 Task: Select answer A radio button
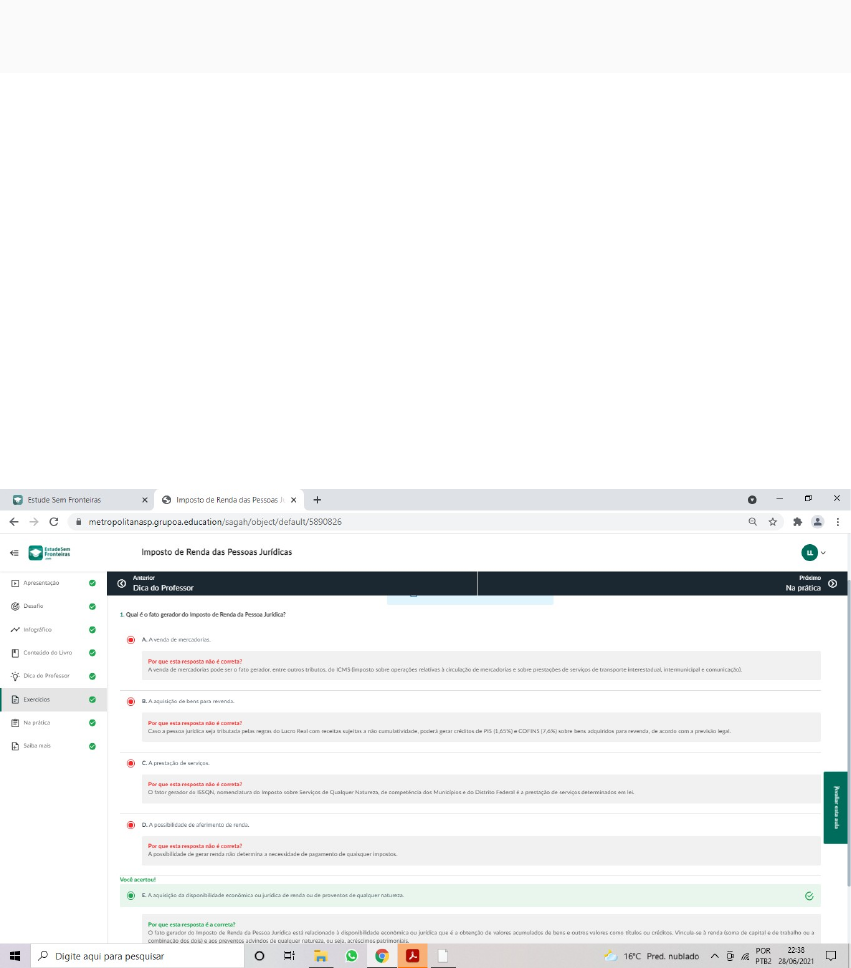(x=131, y=639)
